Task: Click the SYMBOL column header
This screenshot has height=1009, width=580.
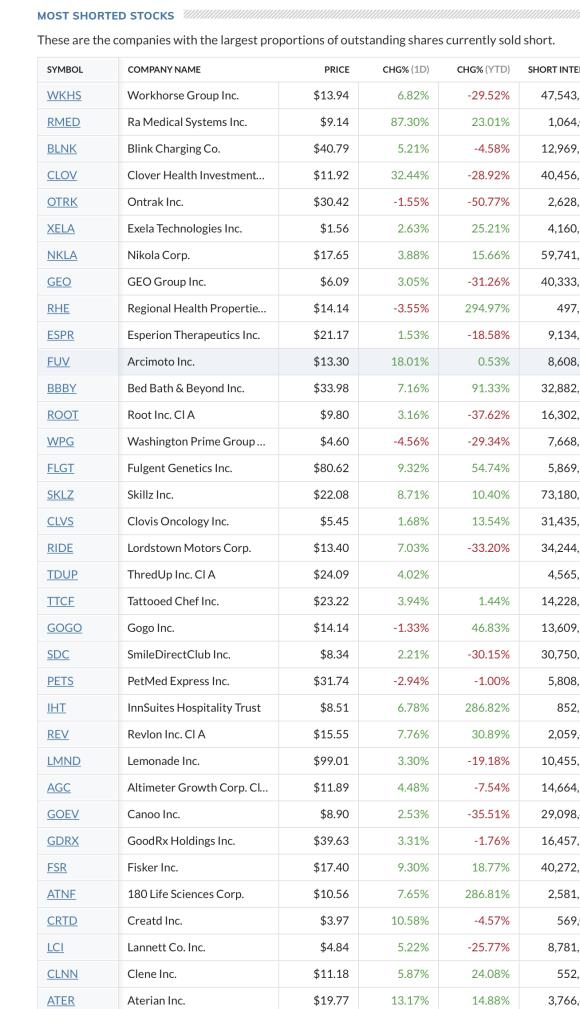Action: (64, 69)
